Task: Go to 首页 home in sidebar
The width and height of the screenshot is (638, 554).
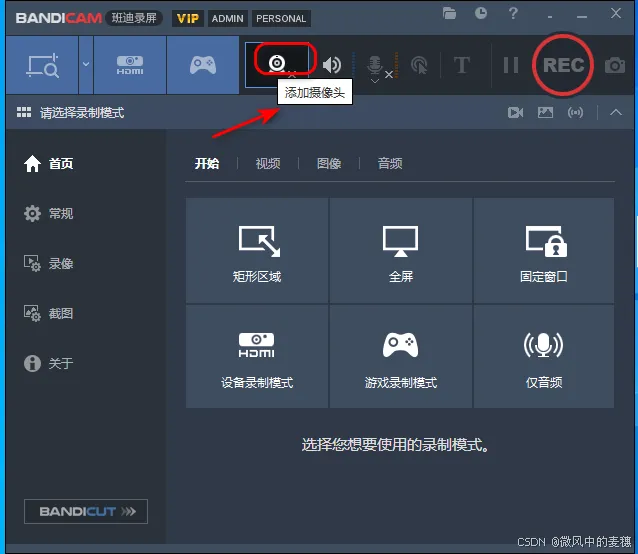Action: pos(49,164)
